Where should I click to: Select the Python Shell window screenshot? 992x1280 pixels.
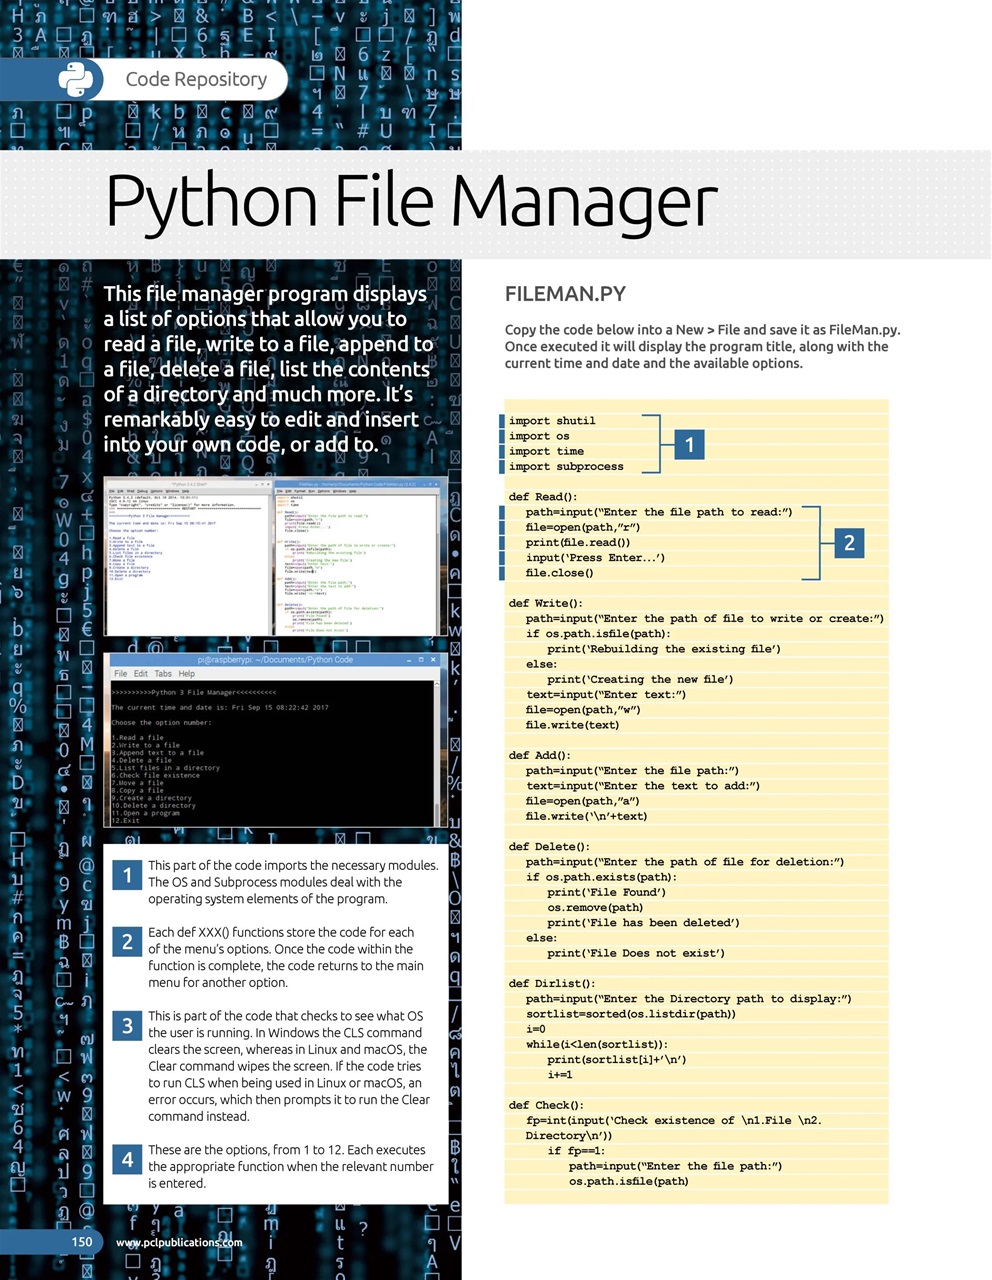pyautogui.click(x=186, y=555)
